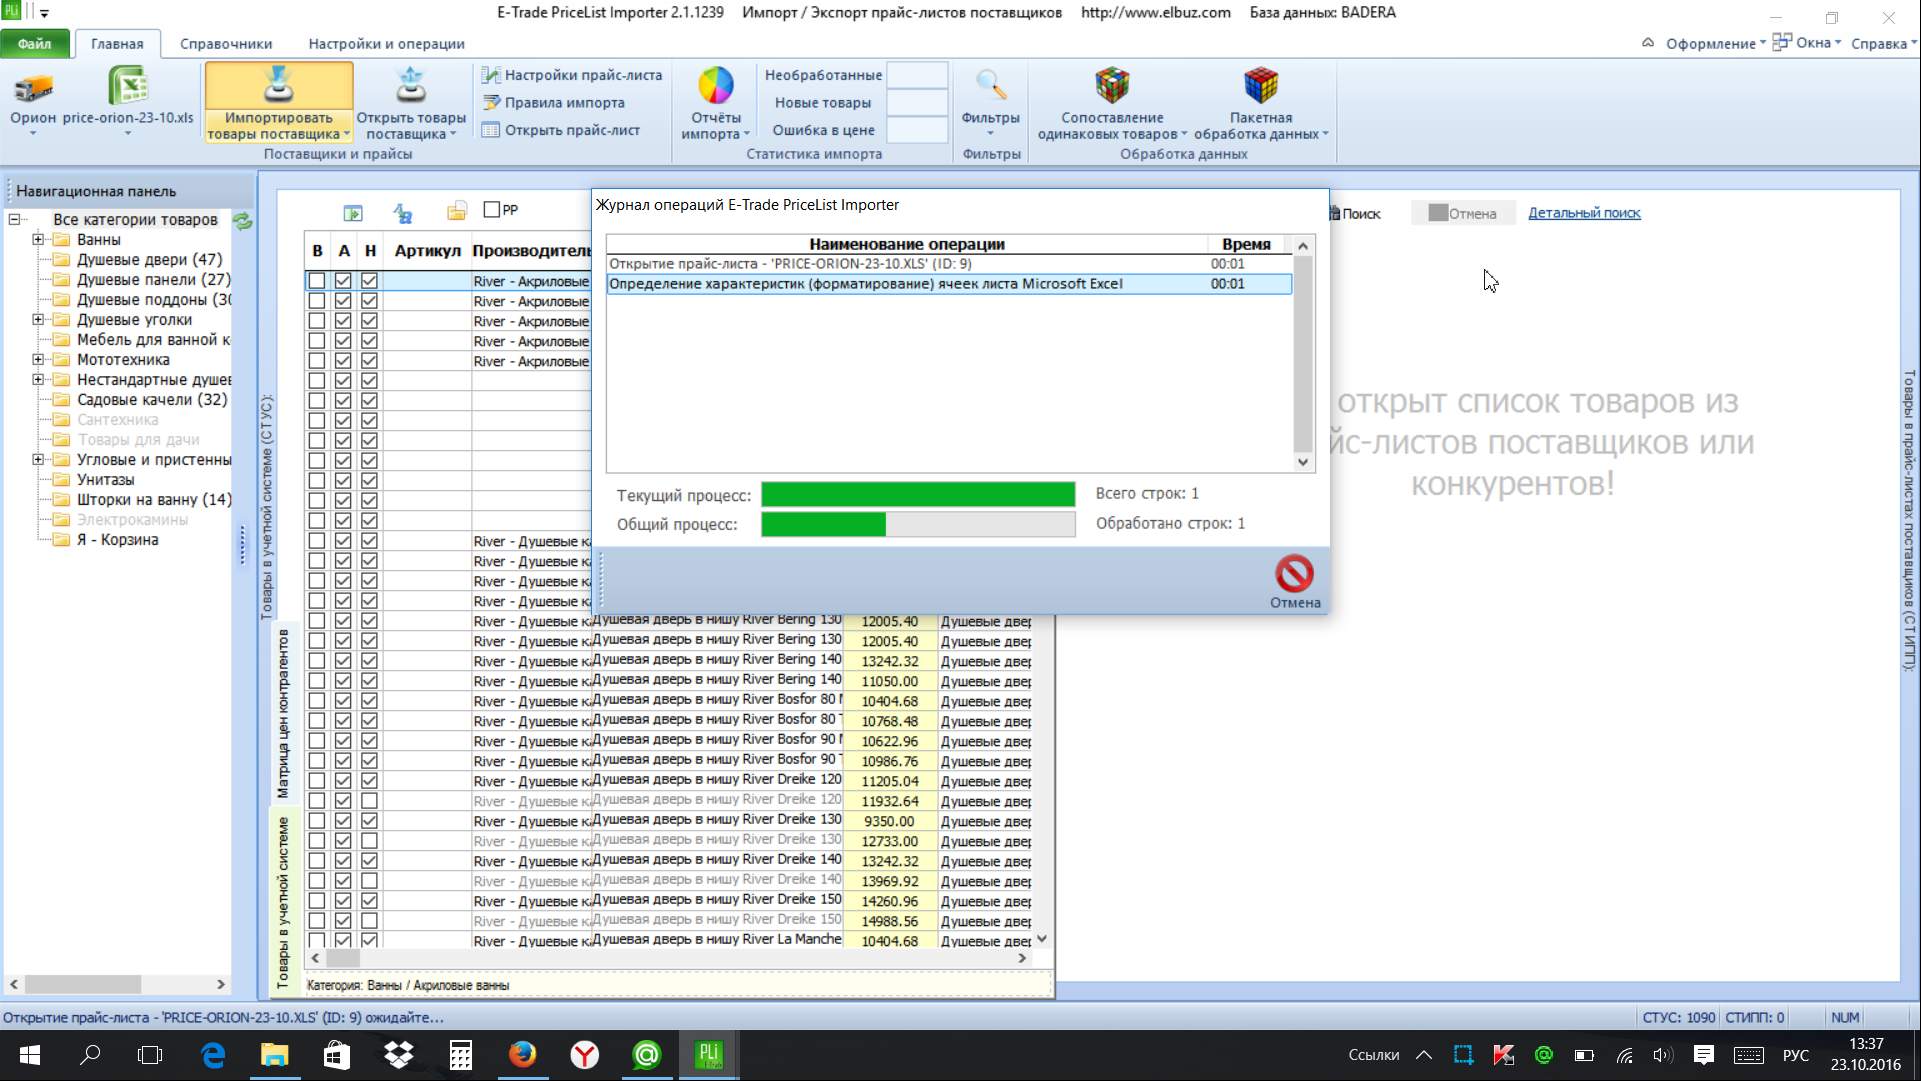
Task: Click the journal operations list vertical scrollbar
Action: click(1302, 354)
